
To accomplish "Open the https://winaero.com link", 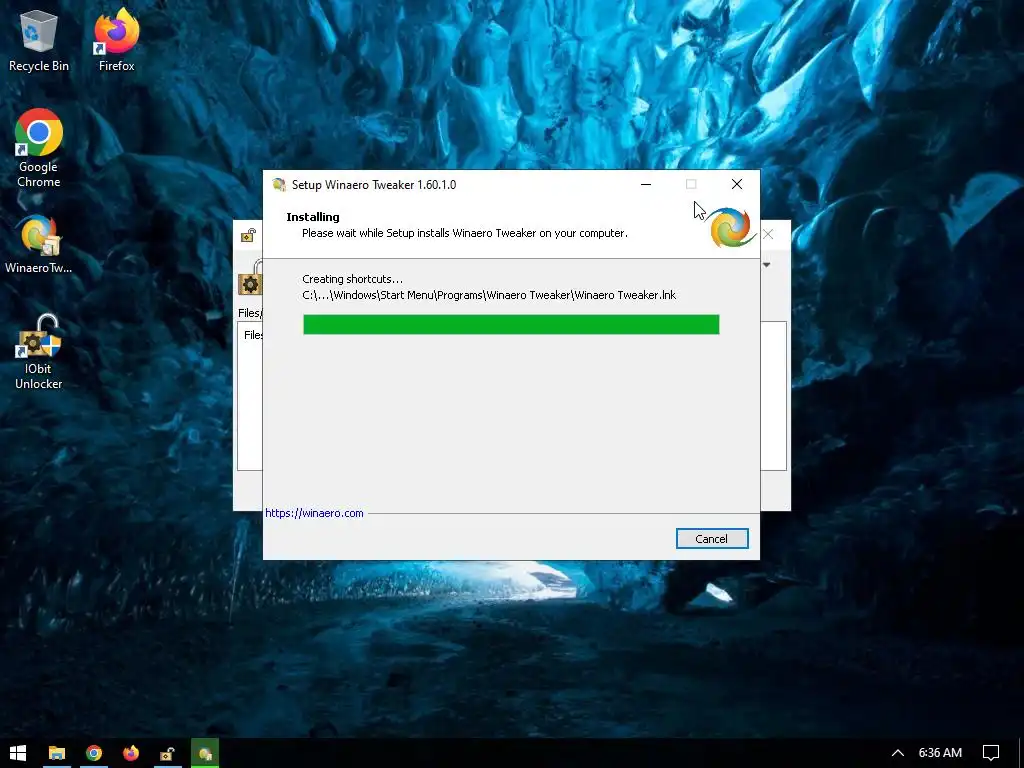I will 314,513.
